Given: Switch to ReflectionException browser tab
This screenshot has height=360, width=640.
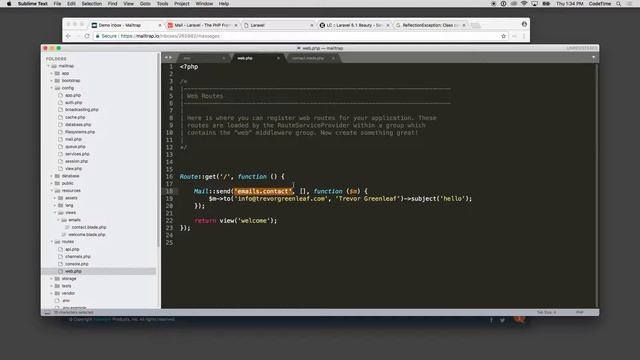Looking at the screenshot, I should (x=431, y=25).
